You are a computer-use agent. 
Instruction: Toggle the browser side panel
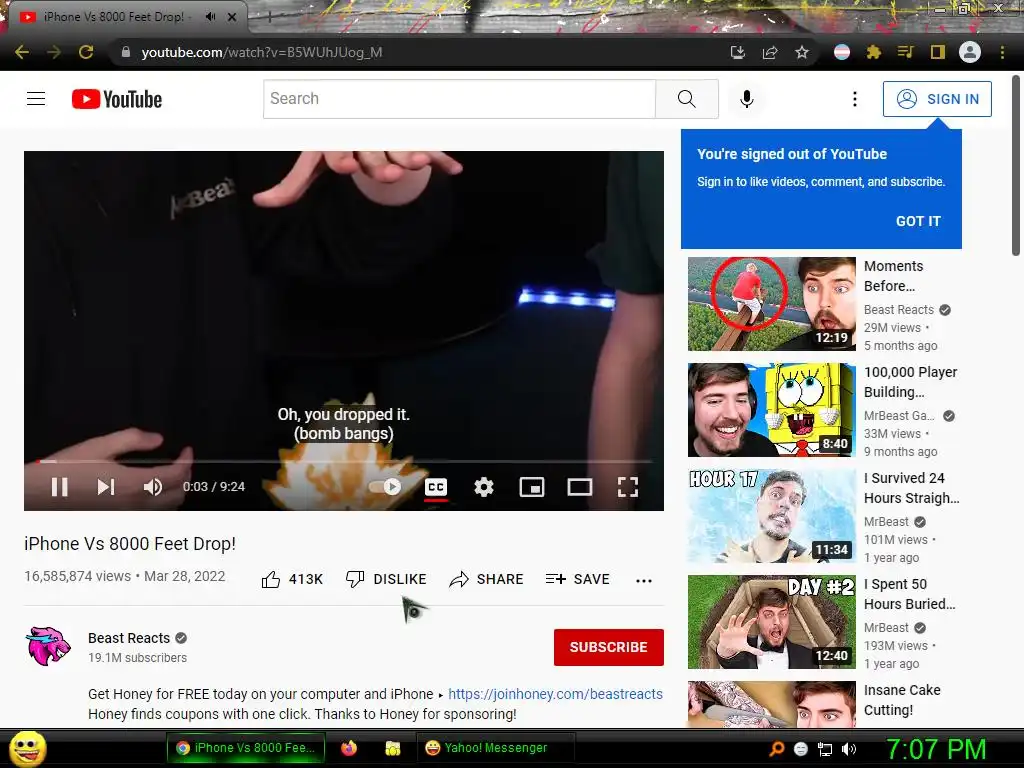point(938,52)
